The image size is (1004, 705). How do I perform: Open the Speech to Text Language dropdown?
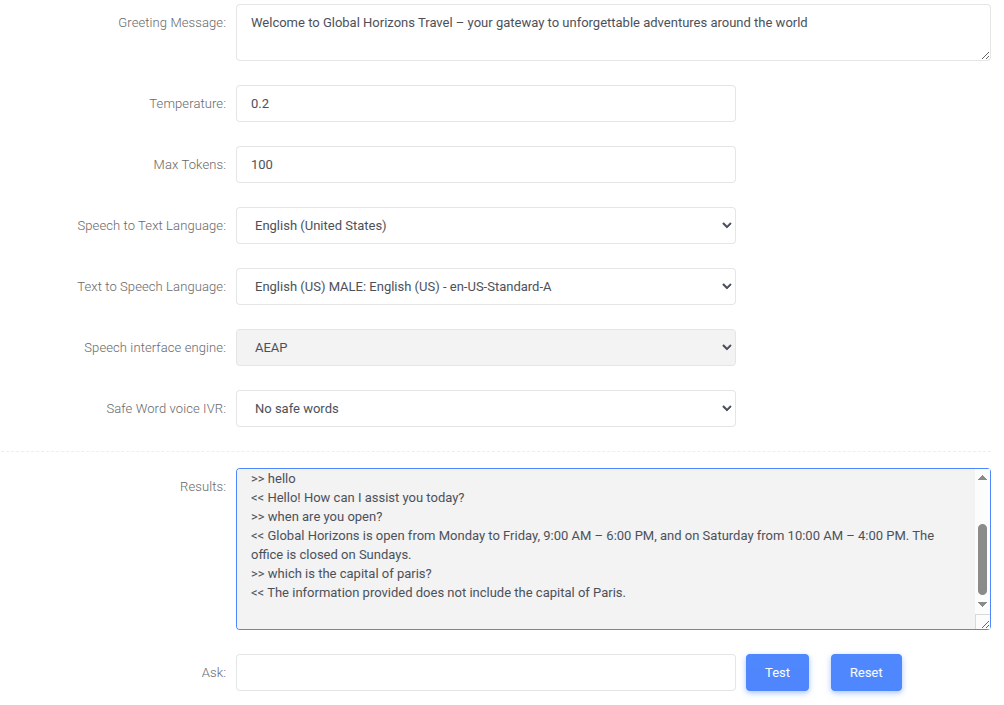(x=485, y=226)
